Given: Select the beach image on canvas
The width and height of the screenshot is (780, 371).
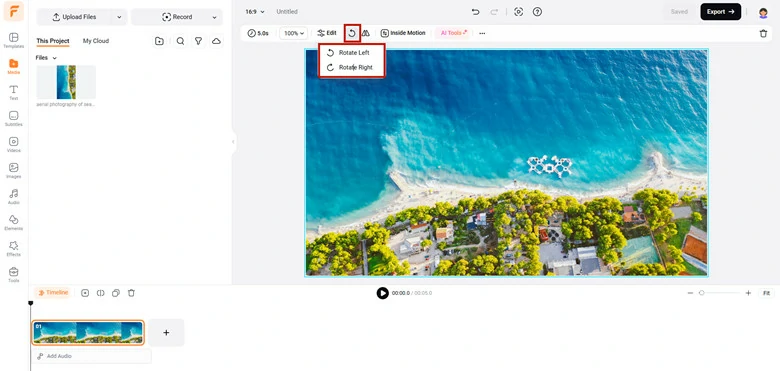Looking at the screenshot, I should (x=506, y=163).
